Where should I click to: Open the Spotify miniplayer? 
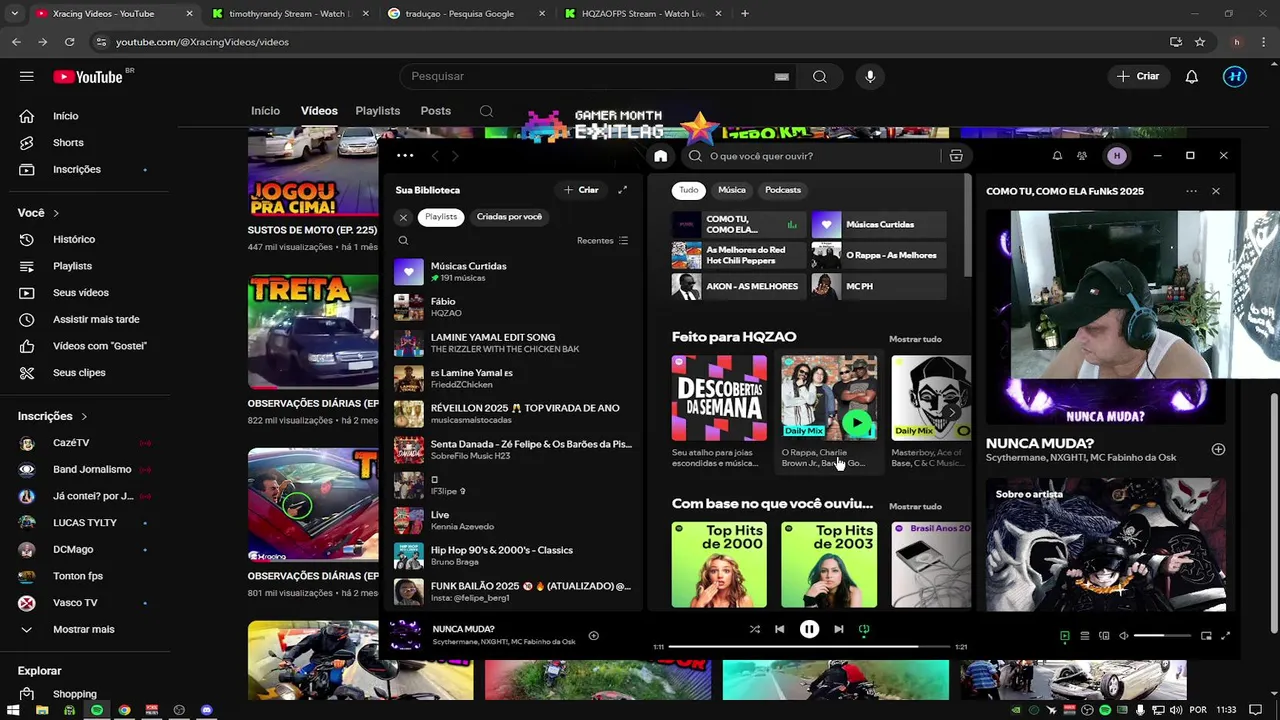(1206, 636)
